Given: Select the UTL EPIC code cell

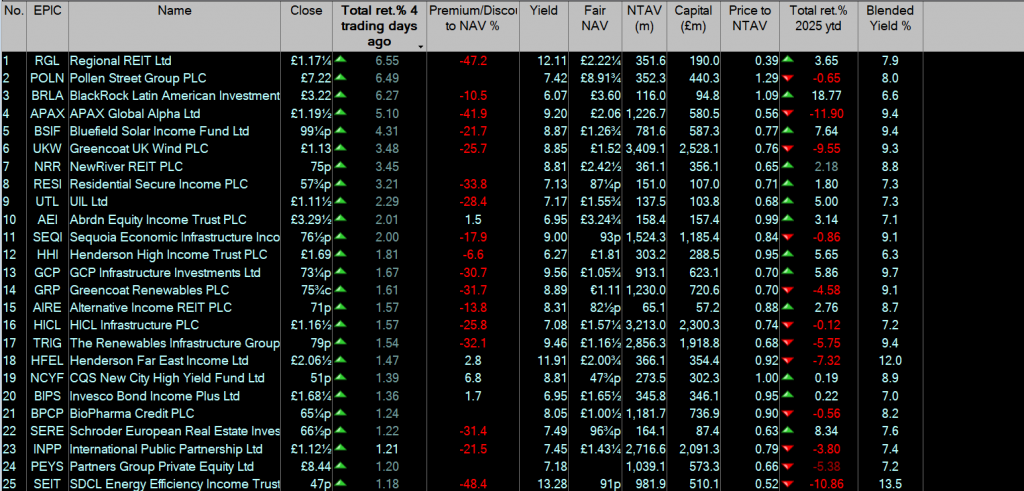Looking at the screenshot, I should pos(47,202).
